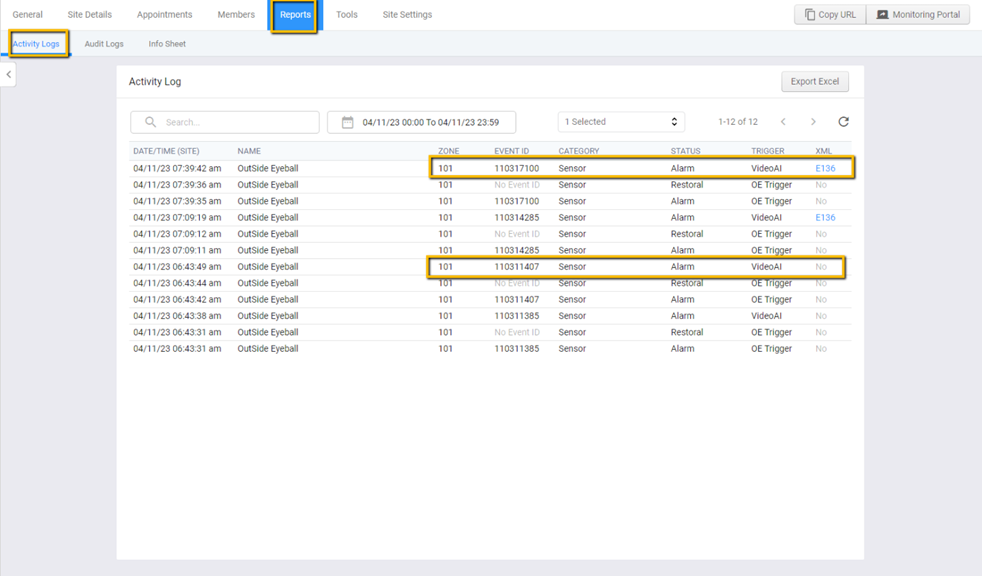Click the CATEGORY column header
Viewport: 982px width, 576px height.
(x=579, y=151)
